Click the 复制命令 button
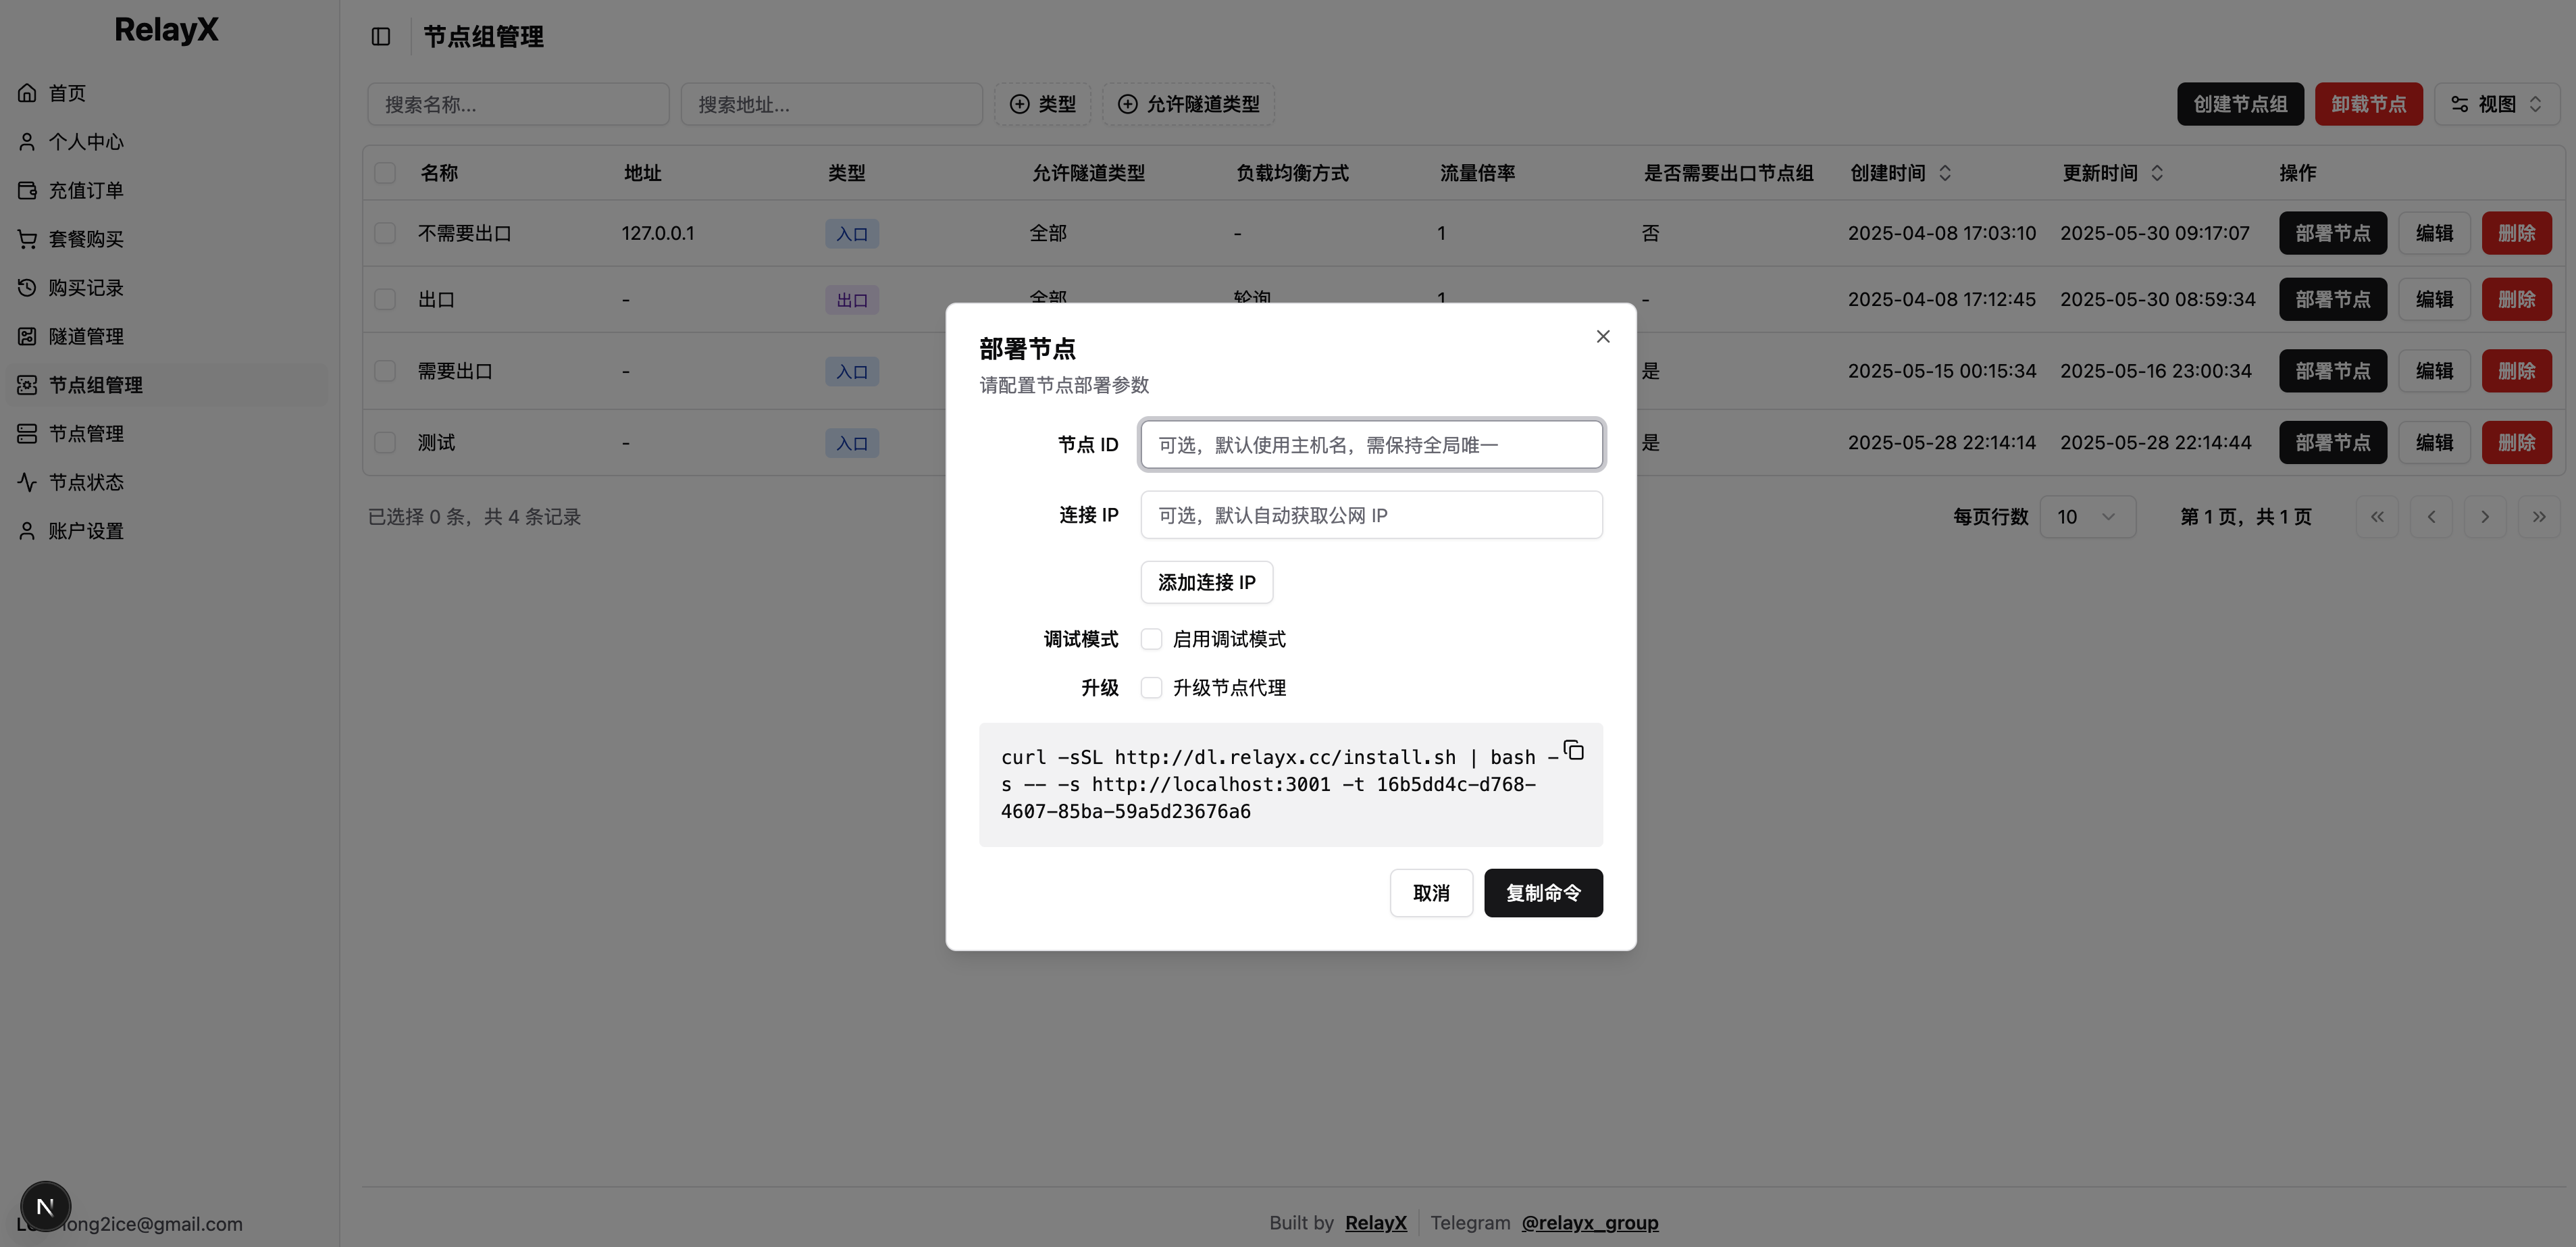Viewport: 2576px width, 1247px height. pyautogui.click(x=1543, y=893)
